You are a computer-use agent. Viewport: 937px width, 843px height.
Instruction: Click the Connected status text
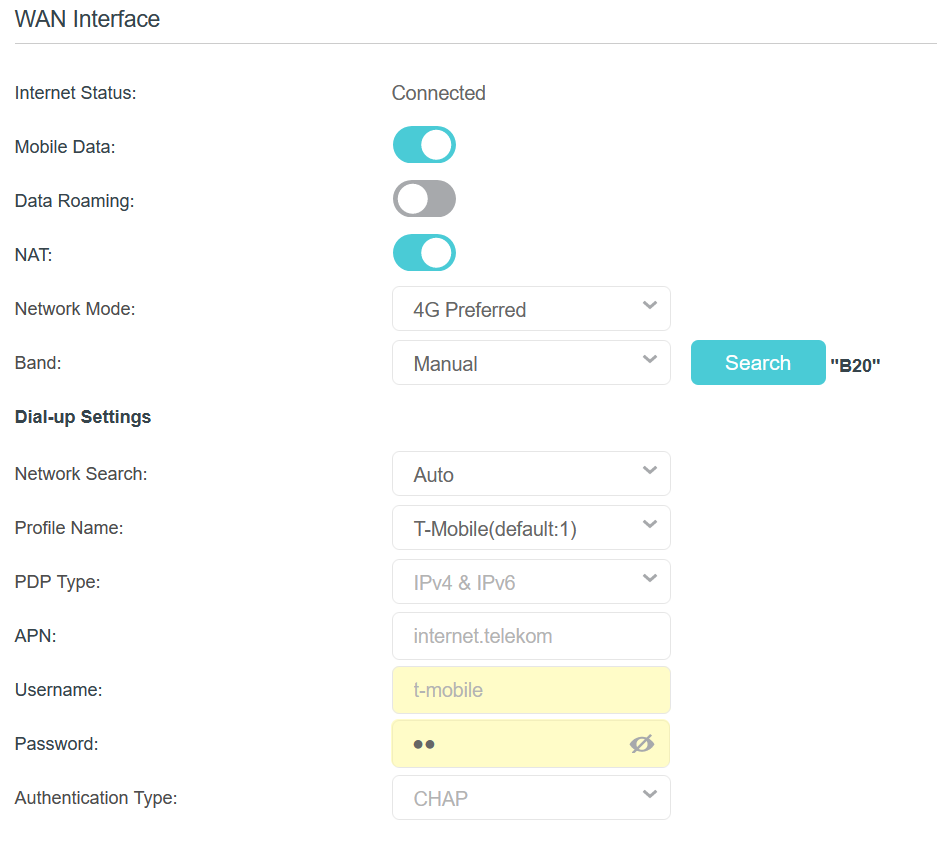click(x=438, y=93)
